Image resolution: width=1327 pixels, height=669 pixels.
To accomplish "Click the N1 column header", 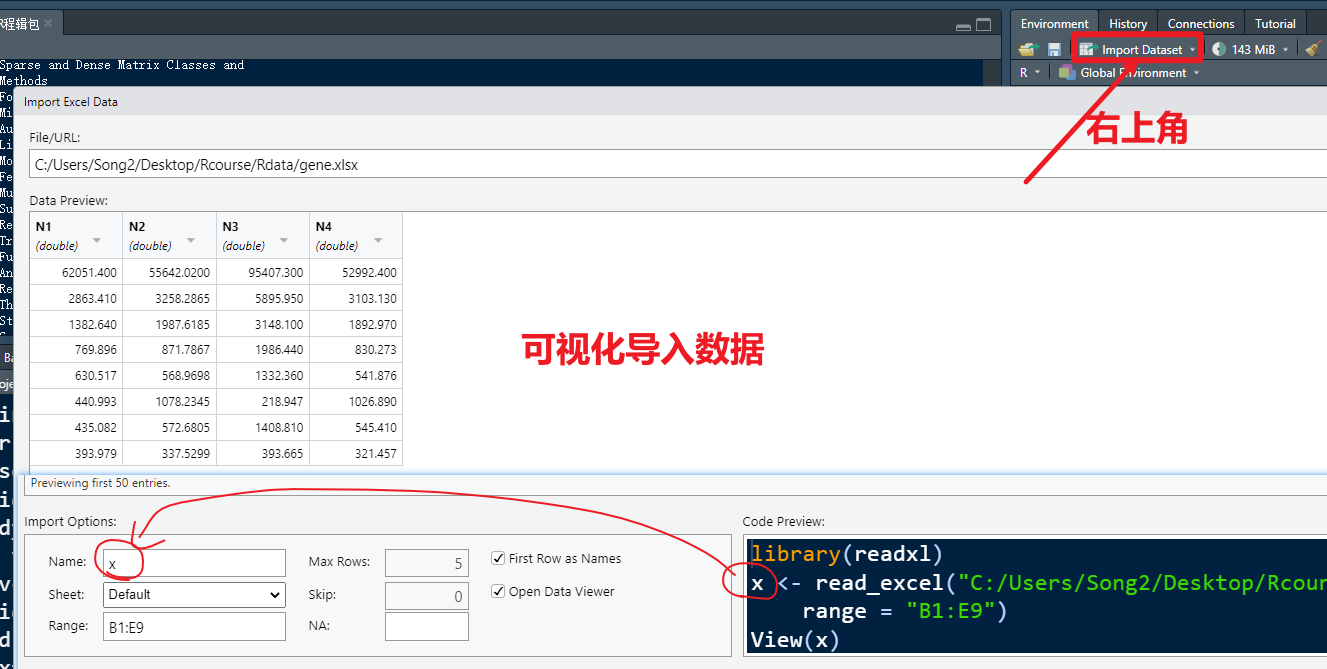I will [76, 235].
